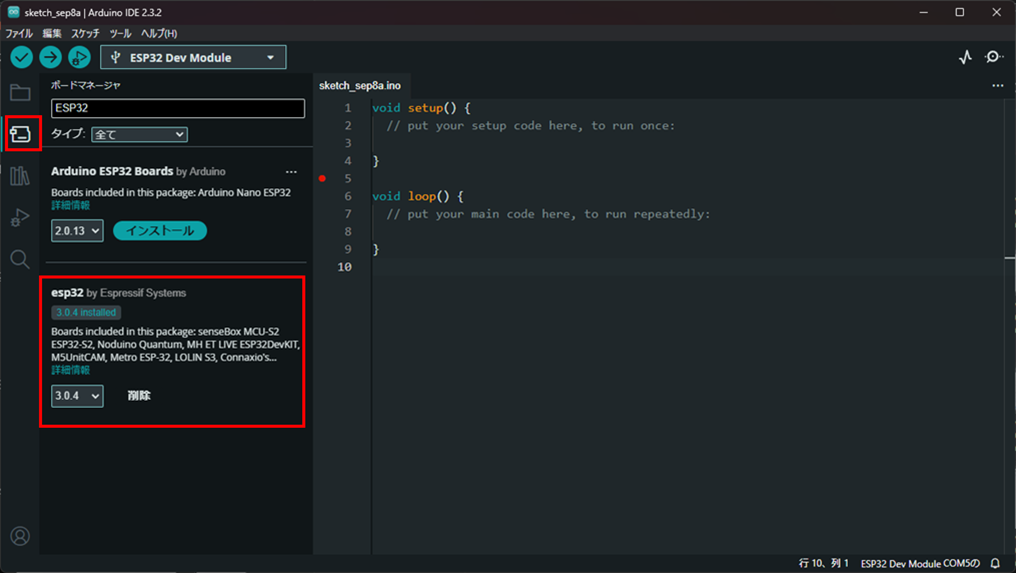
Task: Click the notifications bell in status bar
Action: click(x=995, y=564)
